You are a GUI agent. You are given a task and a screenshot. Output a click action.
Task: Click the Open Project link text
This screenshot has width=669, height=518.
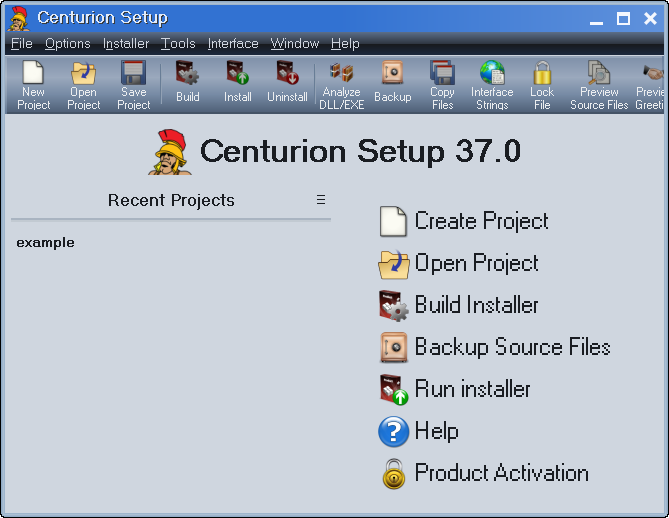point(476,263)
